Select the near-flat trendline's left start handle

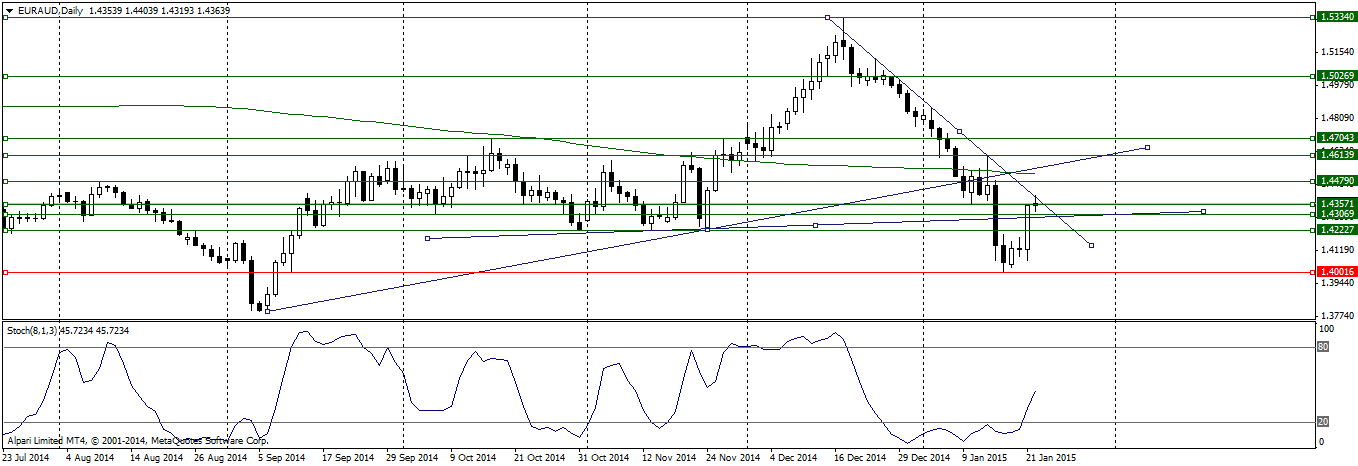(x=427, y=238)
